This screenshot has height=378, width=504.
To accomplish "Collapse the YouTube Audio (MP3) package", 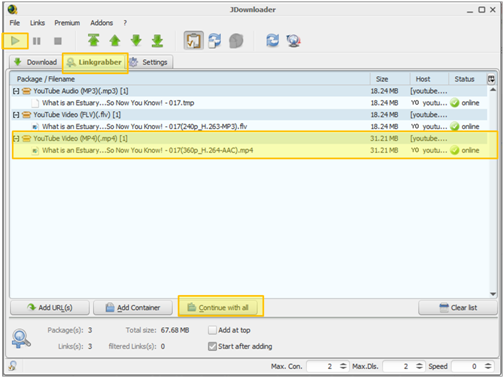I will click(16, 91).
